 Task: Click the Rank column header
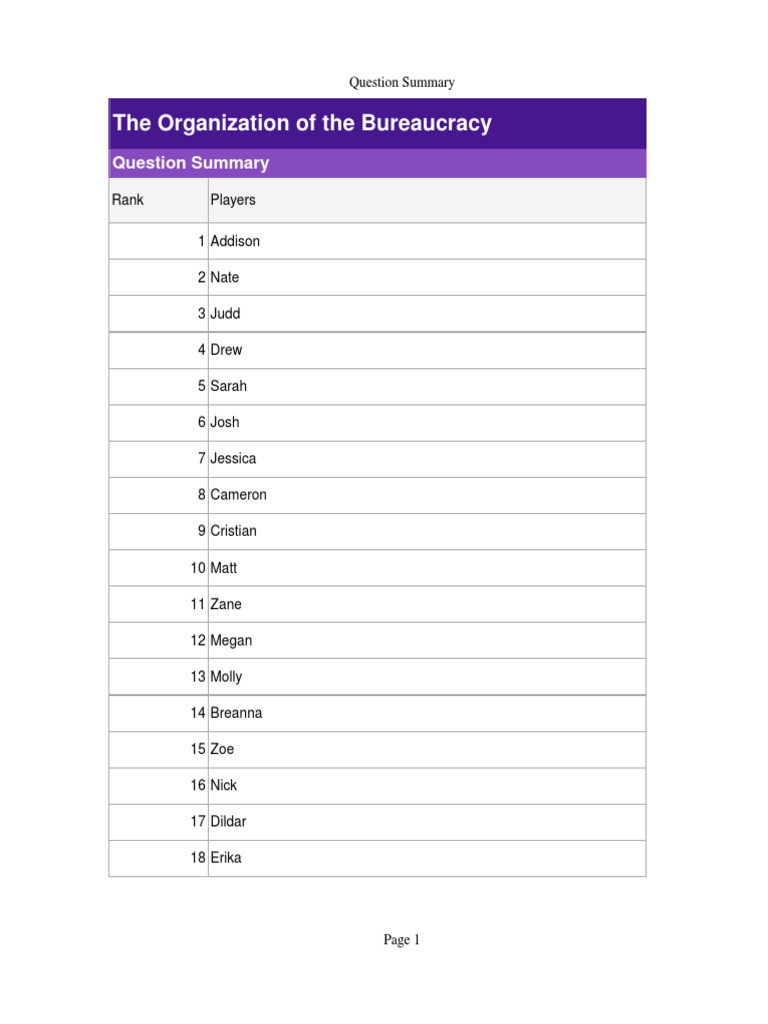[x=128, y=200]
